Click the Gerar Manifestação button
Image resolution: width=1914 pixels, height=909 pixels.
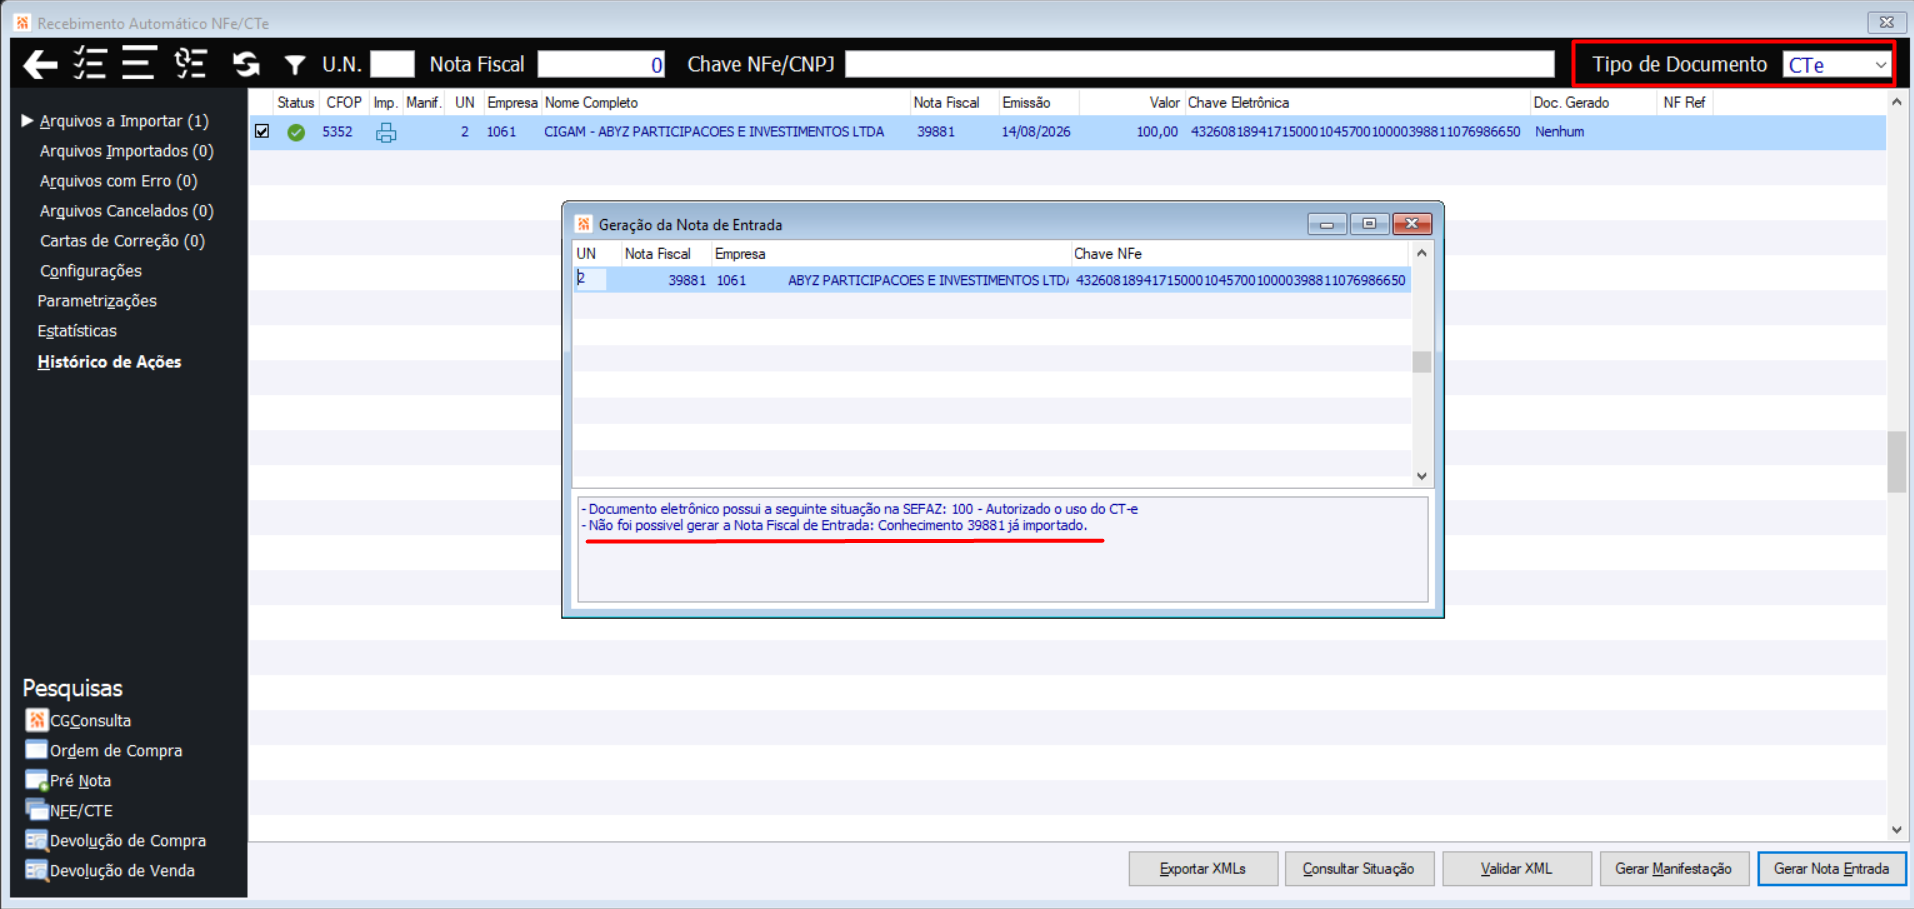1674,869
